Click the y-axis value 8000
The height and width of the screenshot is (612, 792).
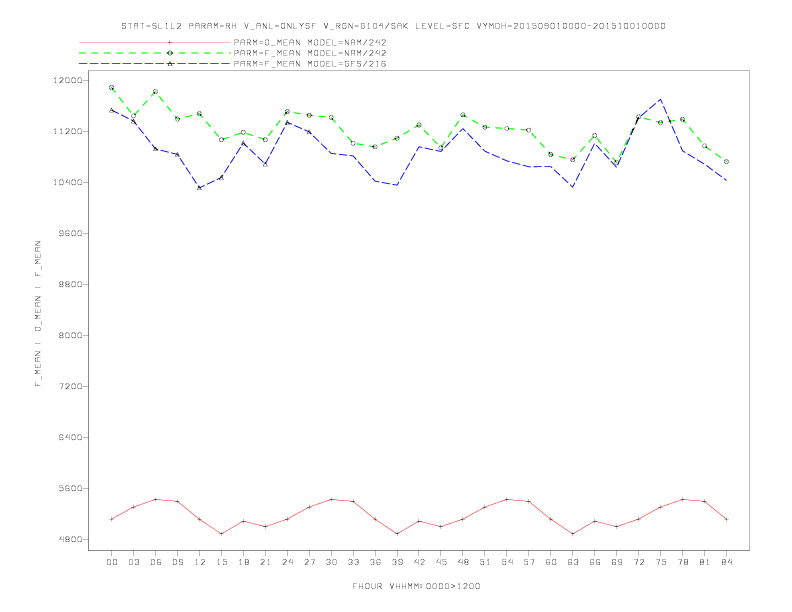coord(71,335)
